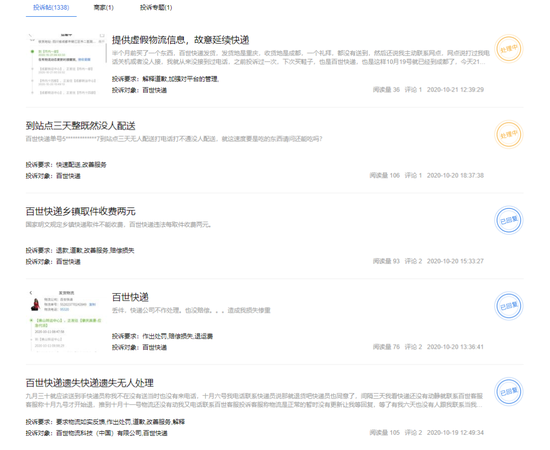Open complaint titled 百世快递乡镇取件收费两元

point(80,211)
